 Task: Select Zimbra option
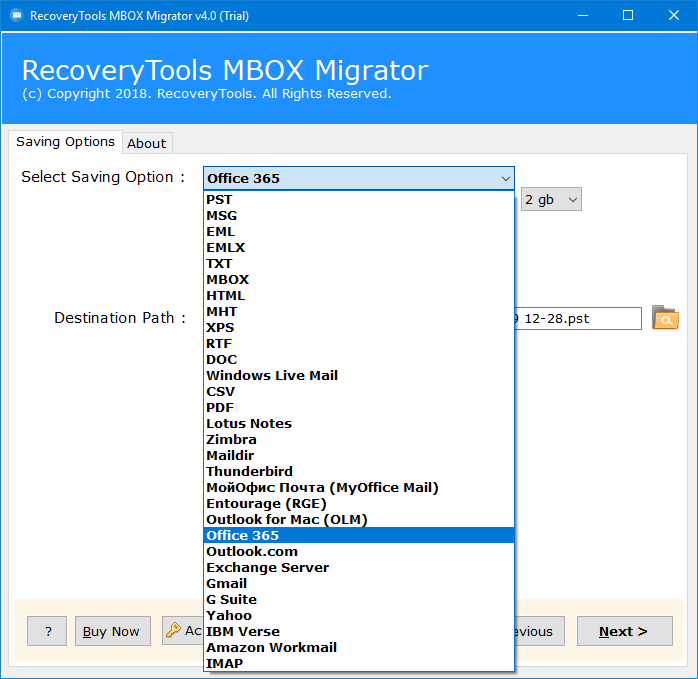click(359, 439)
